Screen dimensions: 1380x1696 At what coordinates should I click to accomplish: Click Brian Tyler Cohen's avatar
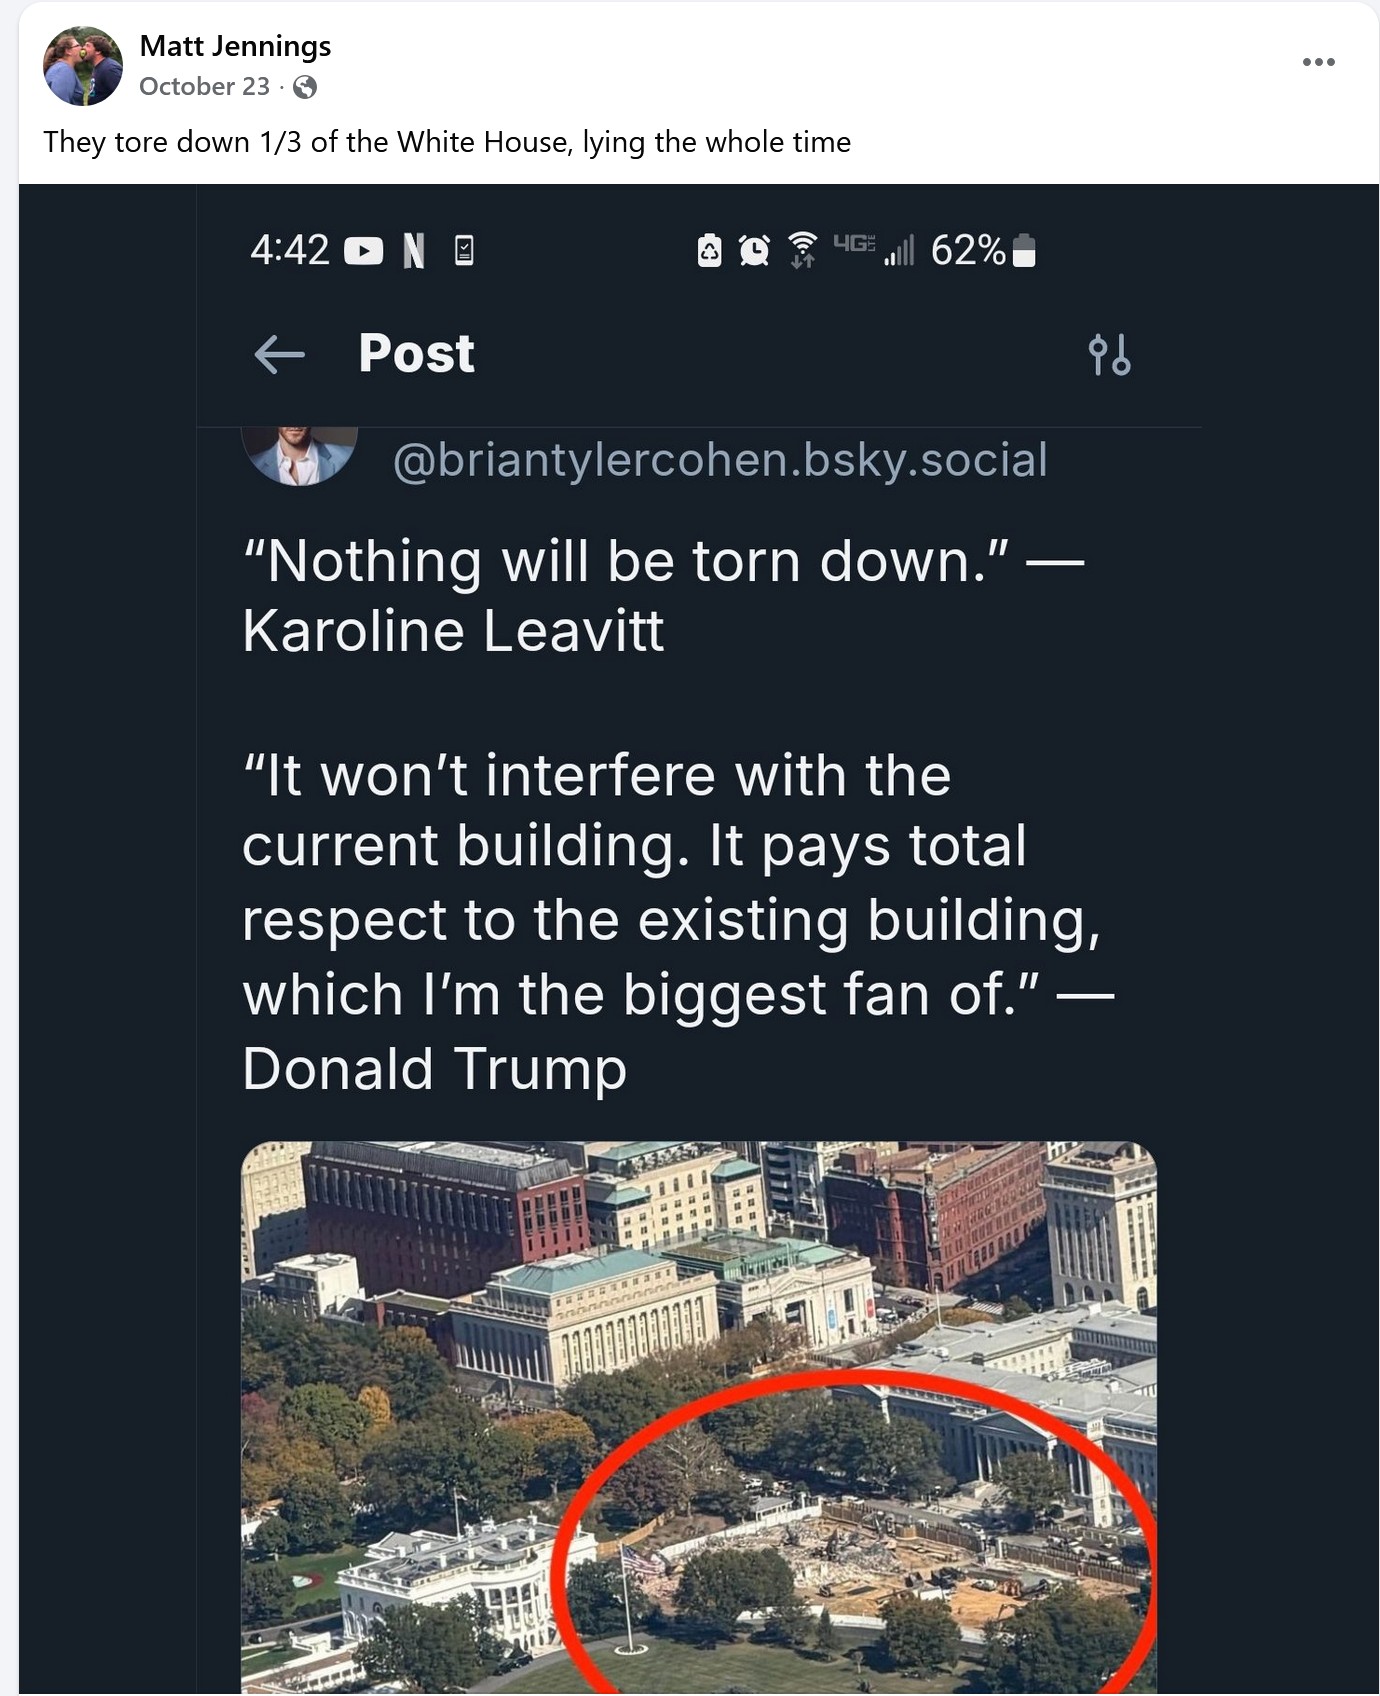[300, 456]
